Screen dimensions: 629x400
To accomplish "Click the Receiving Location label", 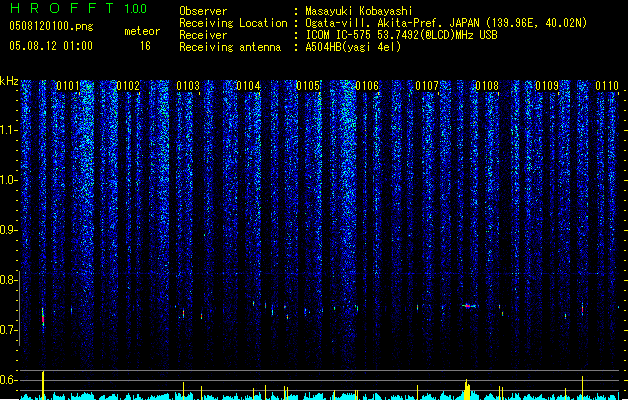I will click(x=233, y=23).
